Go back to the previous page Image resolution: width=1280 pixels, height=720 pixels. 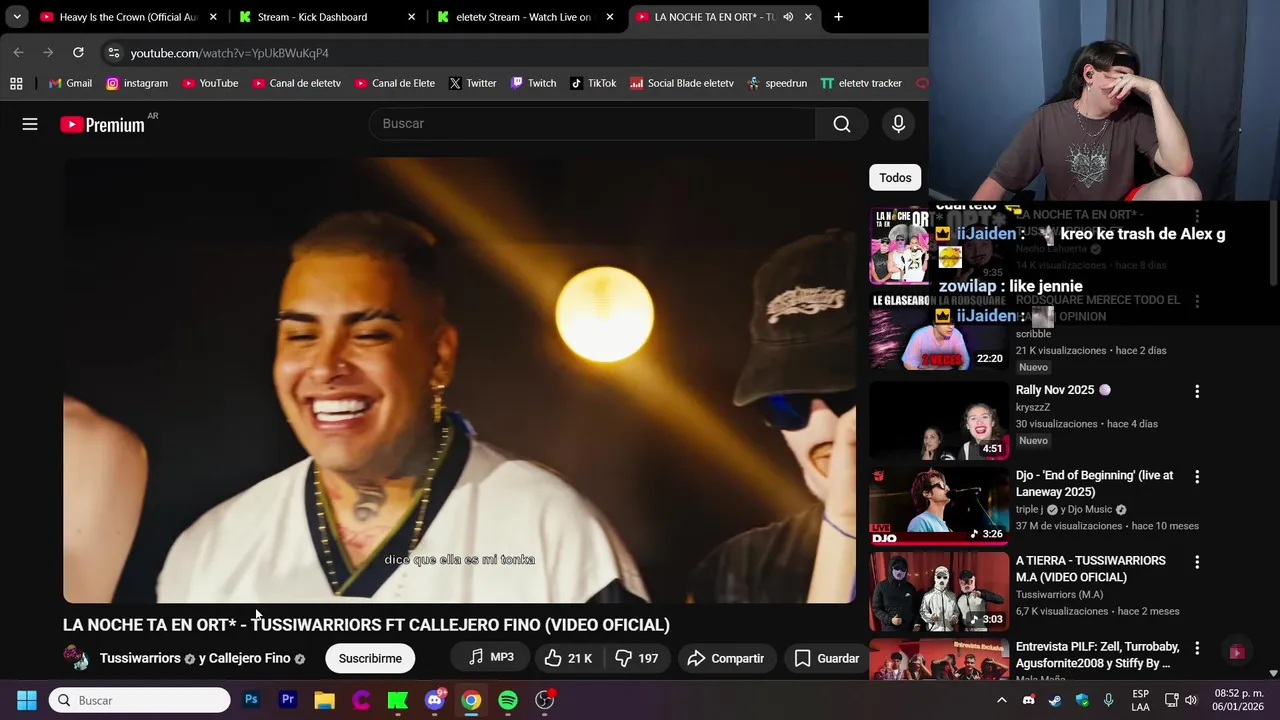18,52
